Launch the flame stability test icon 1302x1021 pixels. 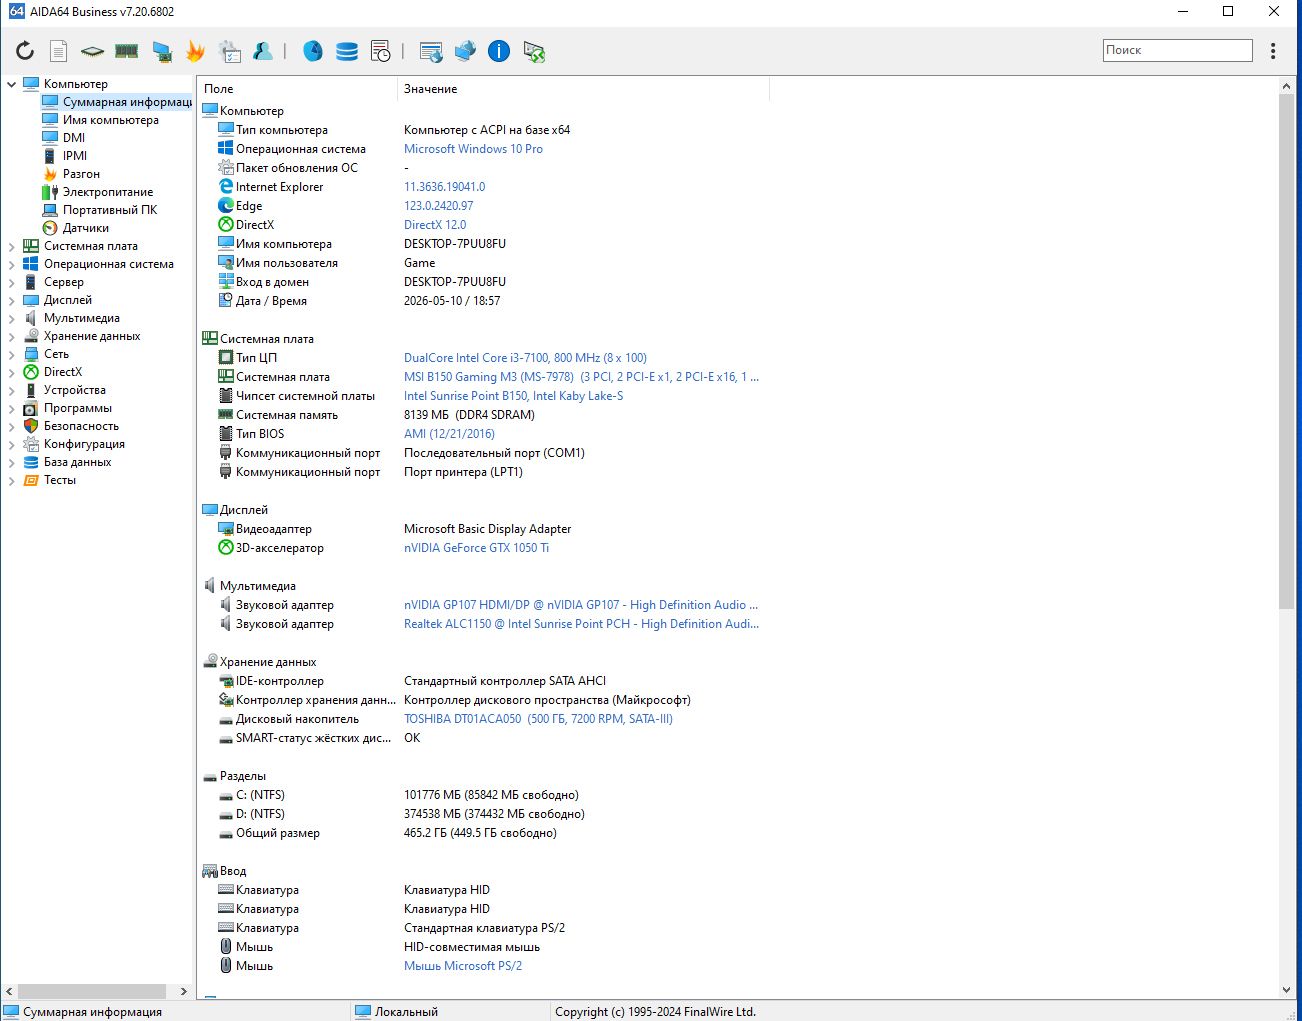click(195, 51)
